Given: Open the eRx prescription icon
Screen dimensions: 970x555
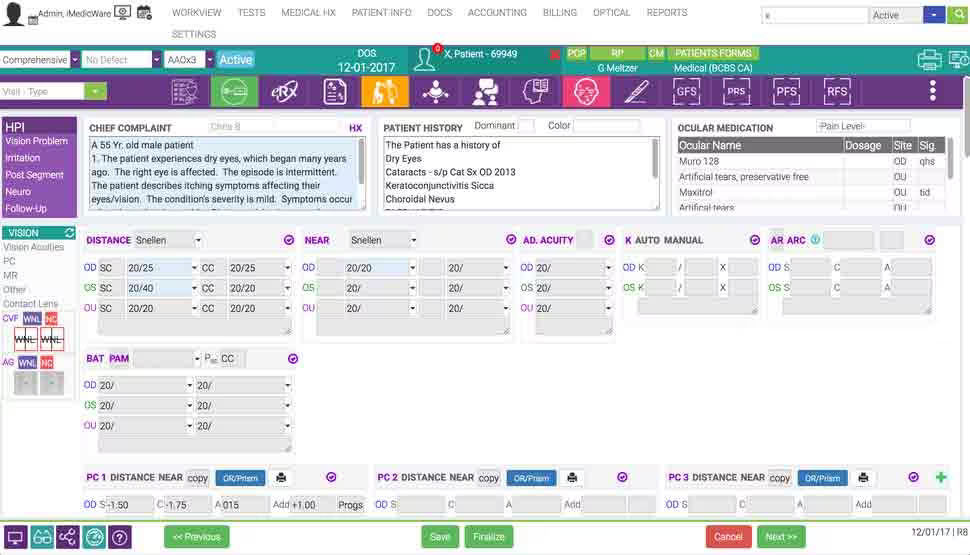Looking at the screenshot, I should click(x=285, y=92).
